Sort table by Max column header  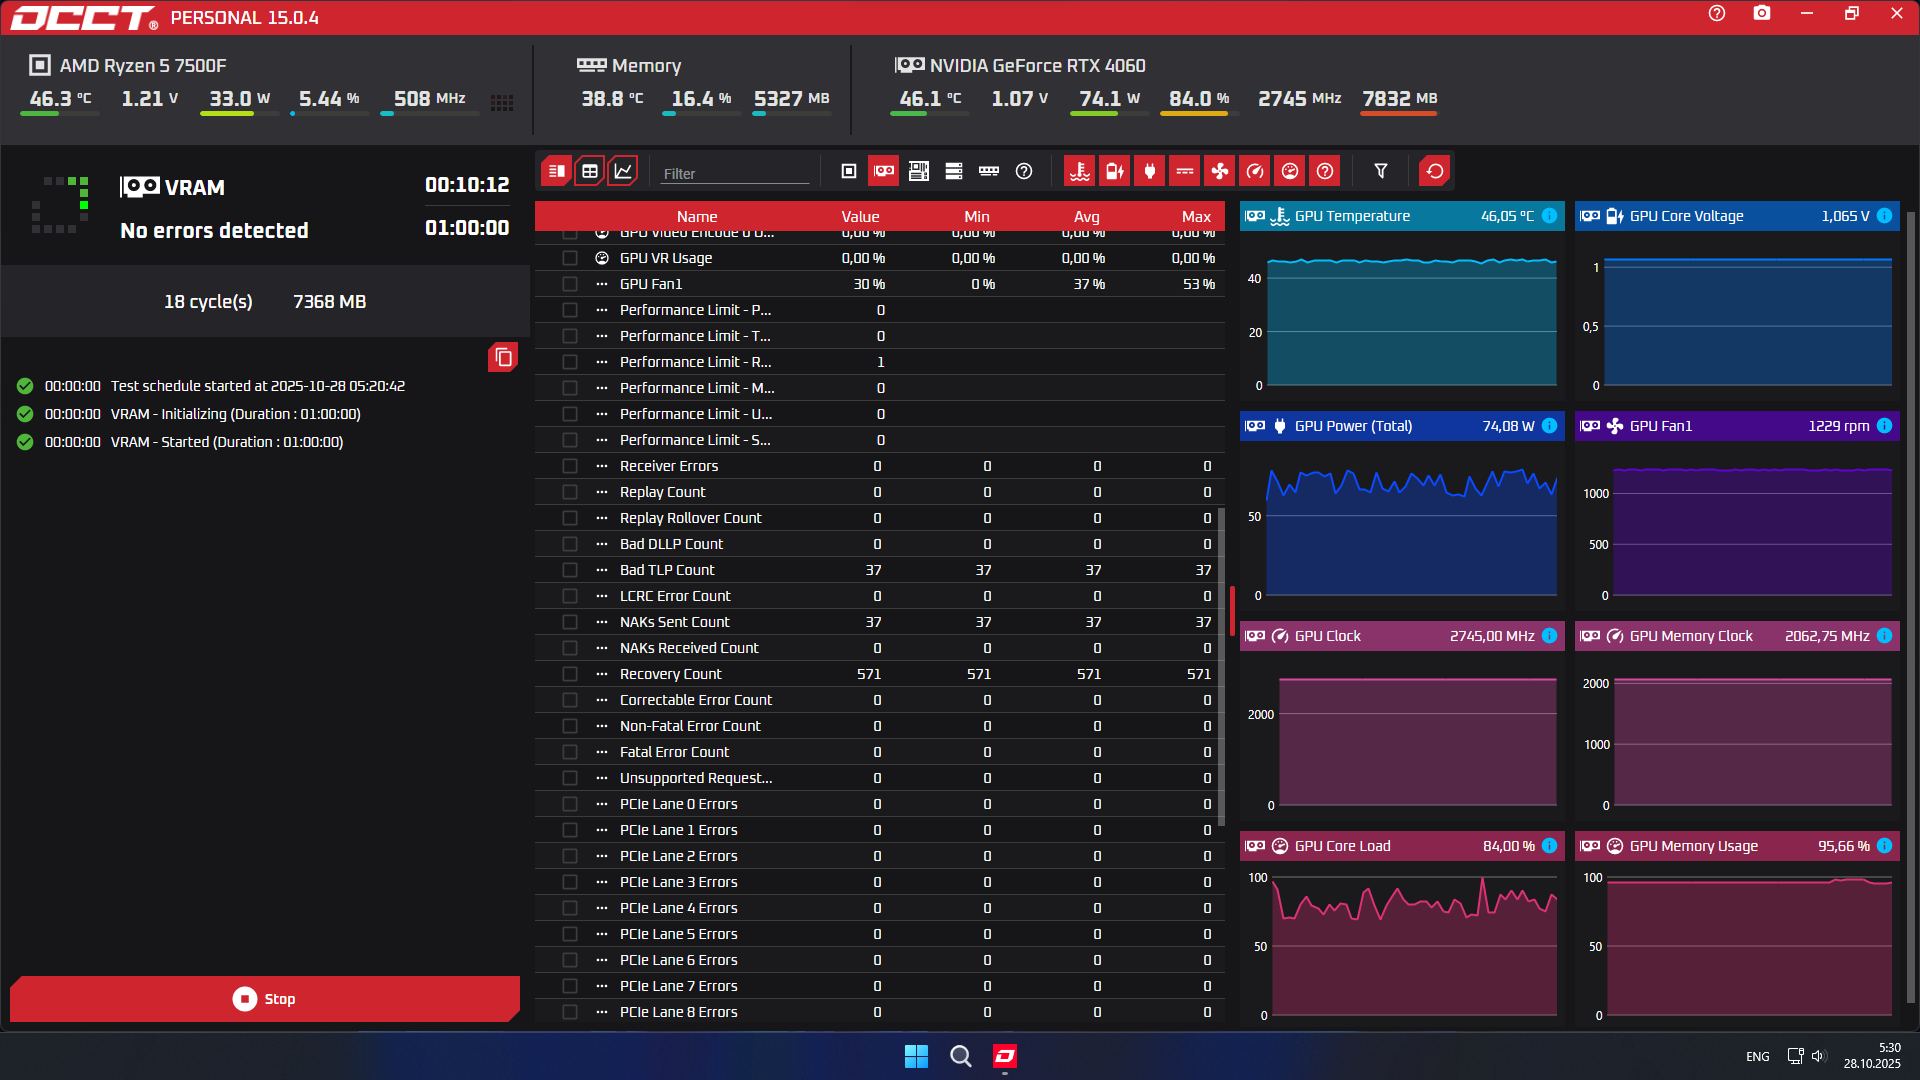pos(1195,216)
